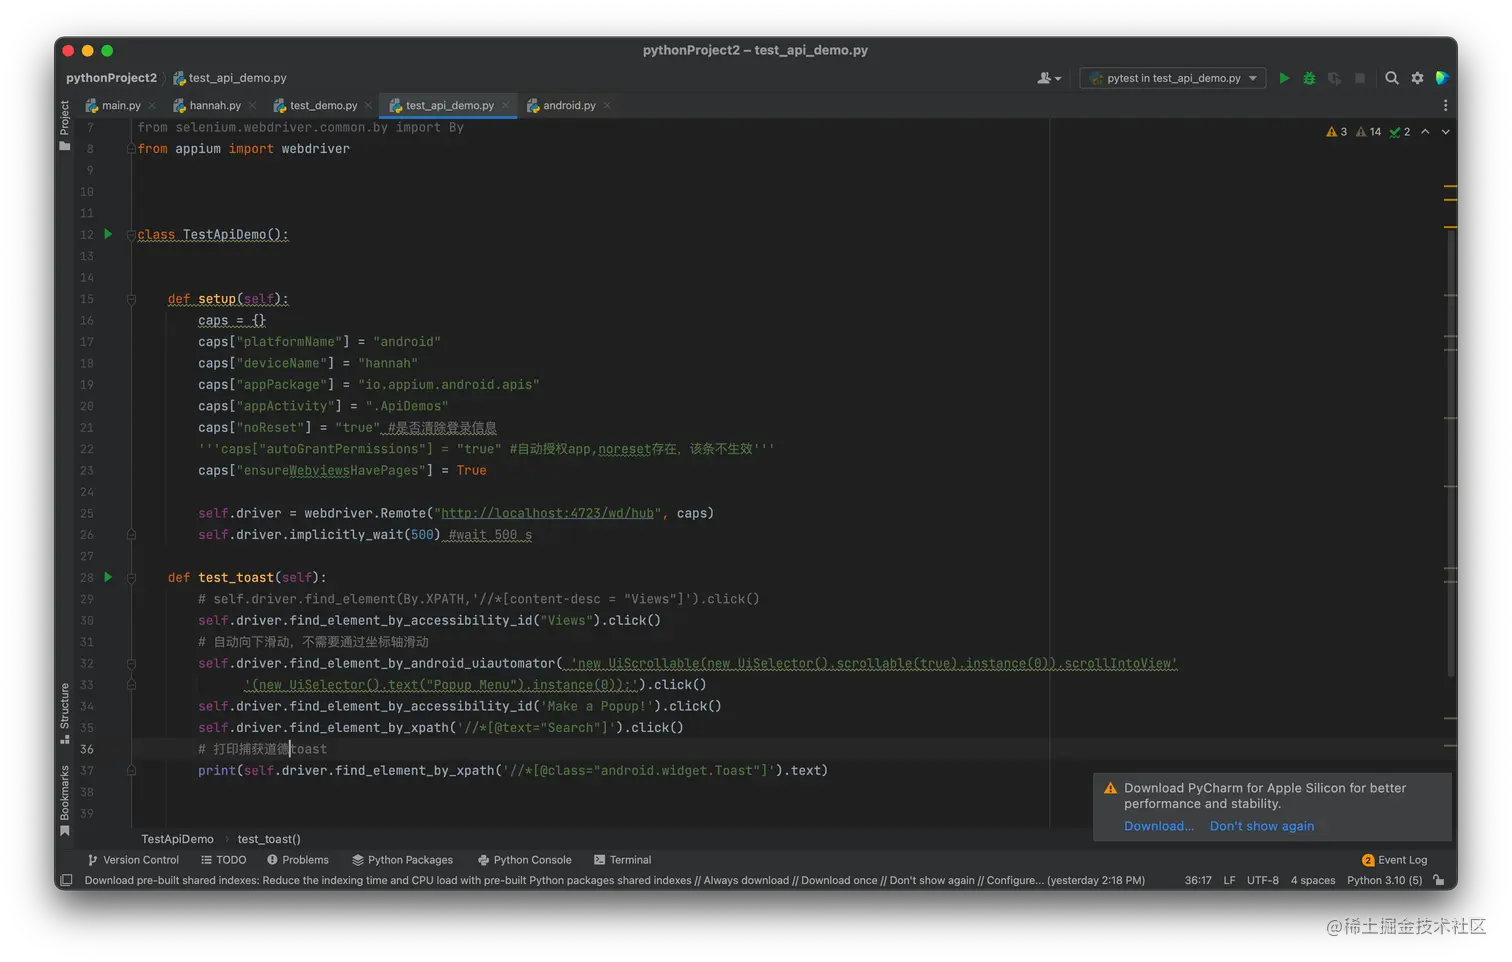This screenshot has height=962, width=1512.
Task: Switch to the android.py tab
Action: 568,106
